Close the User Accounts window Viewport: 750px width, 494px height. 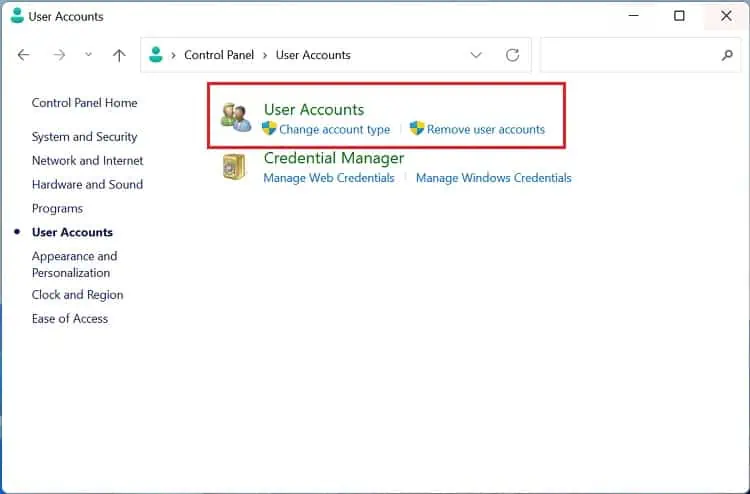(726, 16)
